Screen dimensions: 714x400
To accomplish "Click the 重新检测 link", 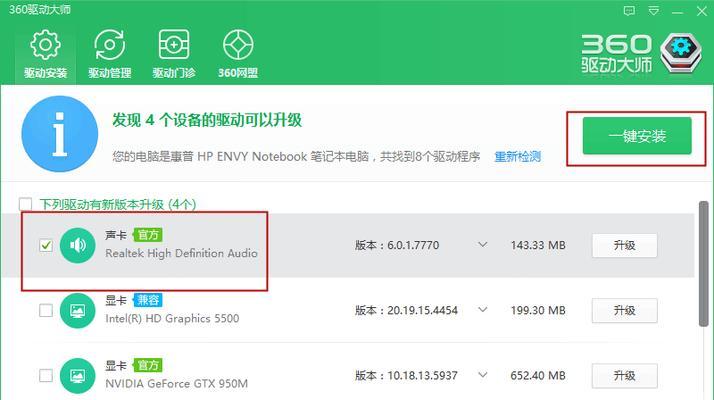I will 517,157.
